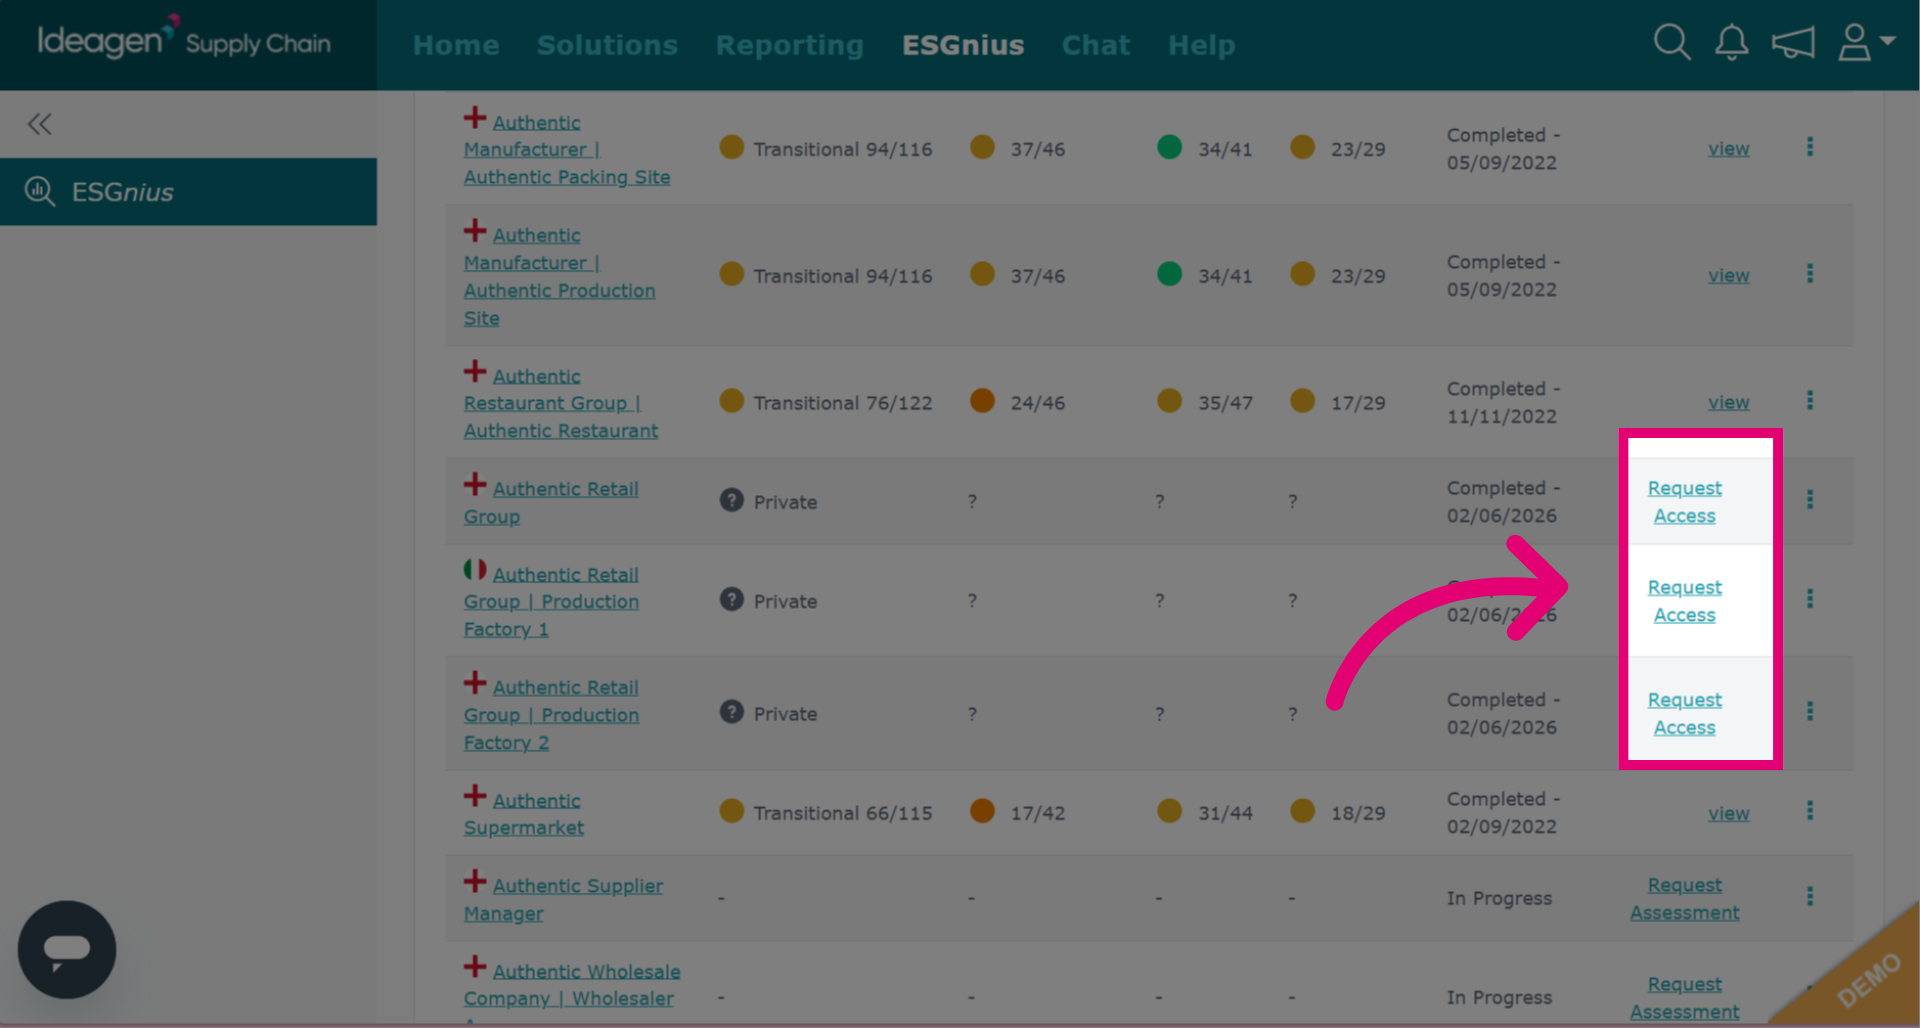The height and width of the screenshot is (1028, 1920).
Task: Click Italy flag on Production Factory 1
Action: click(475, 570)
